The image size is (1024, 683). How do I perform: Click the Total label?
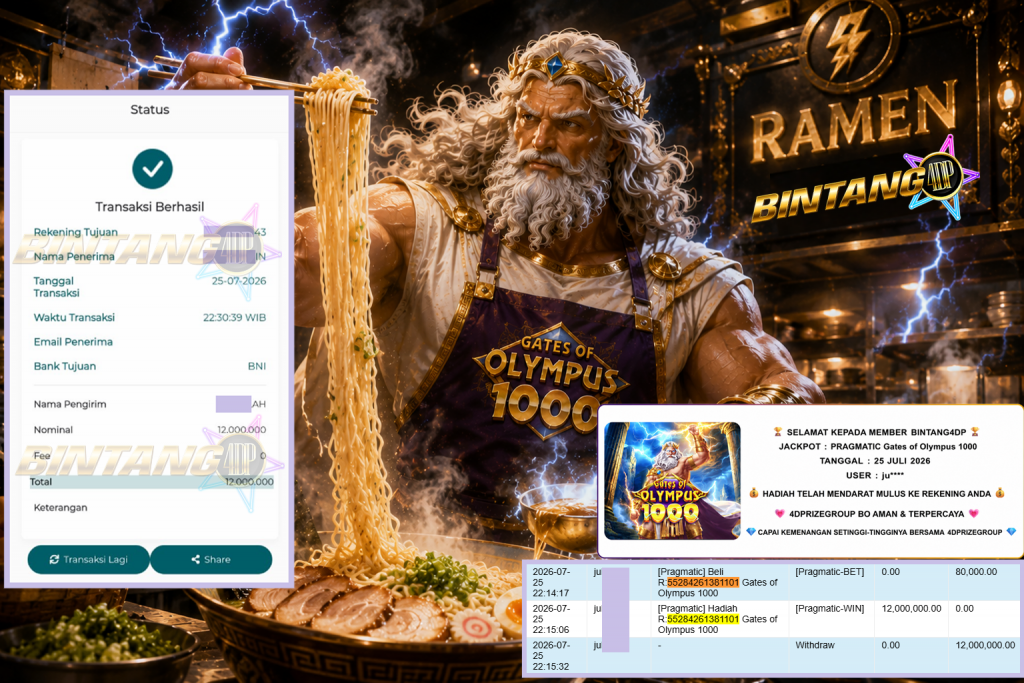coord(40,481)
